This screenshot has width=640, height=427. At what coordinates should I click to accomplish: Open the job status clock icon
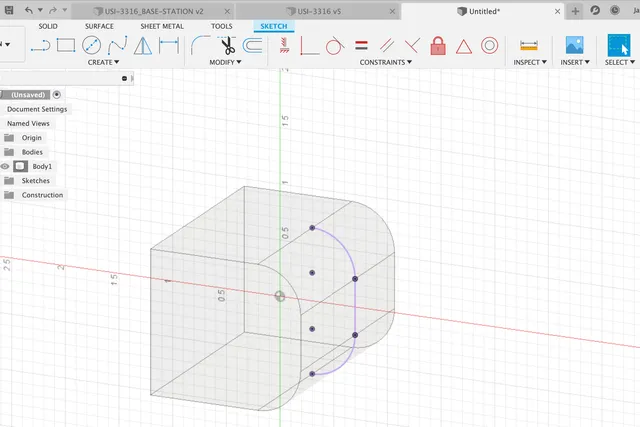(614, 10)
